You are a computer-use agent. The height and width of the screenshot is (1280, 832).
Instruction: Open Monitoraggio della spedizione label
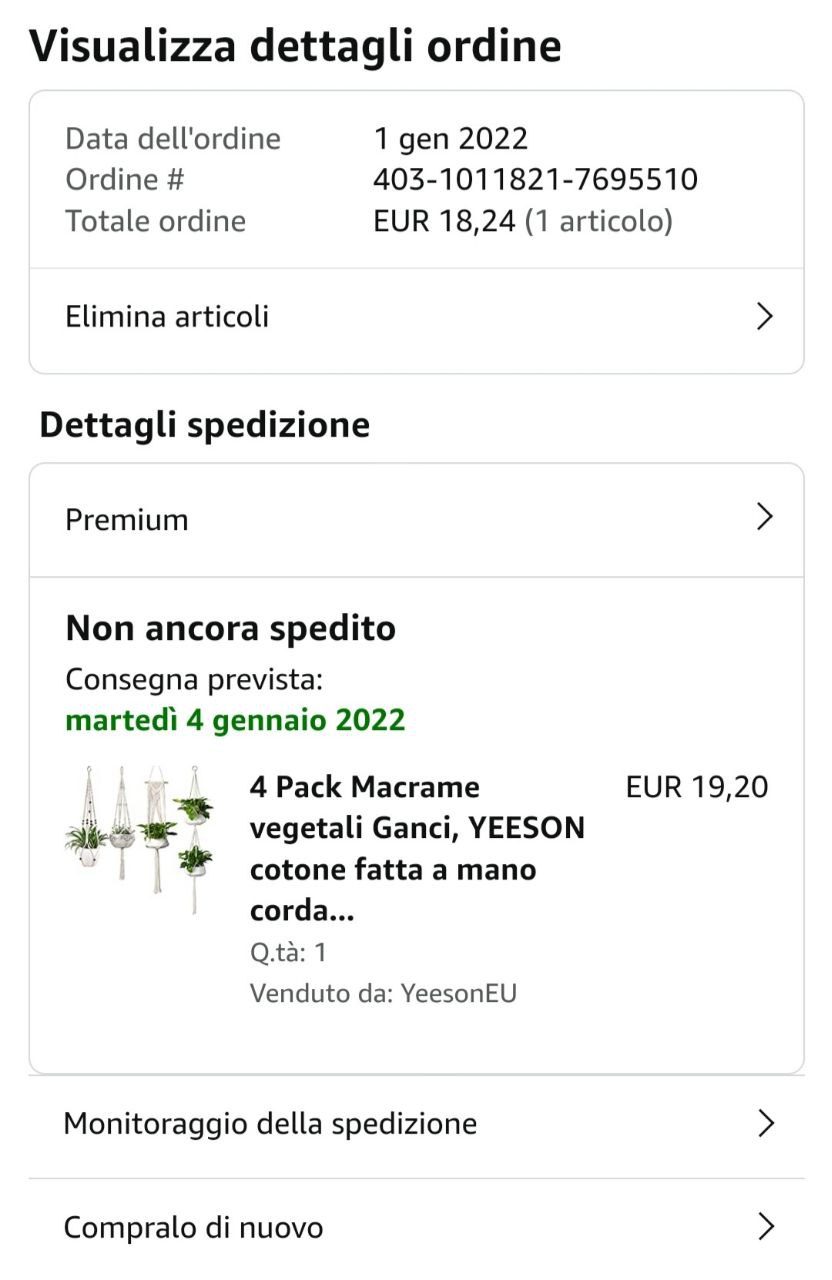(x=270, y=1124)
